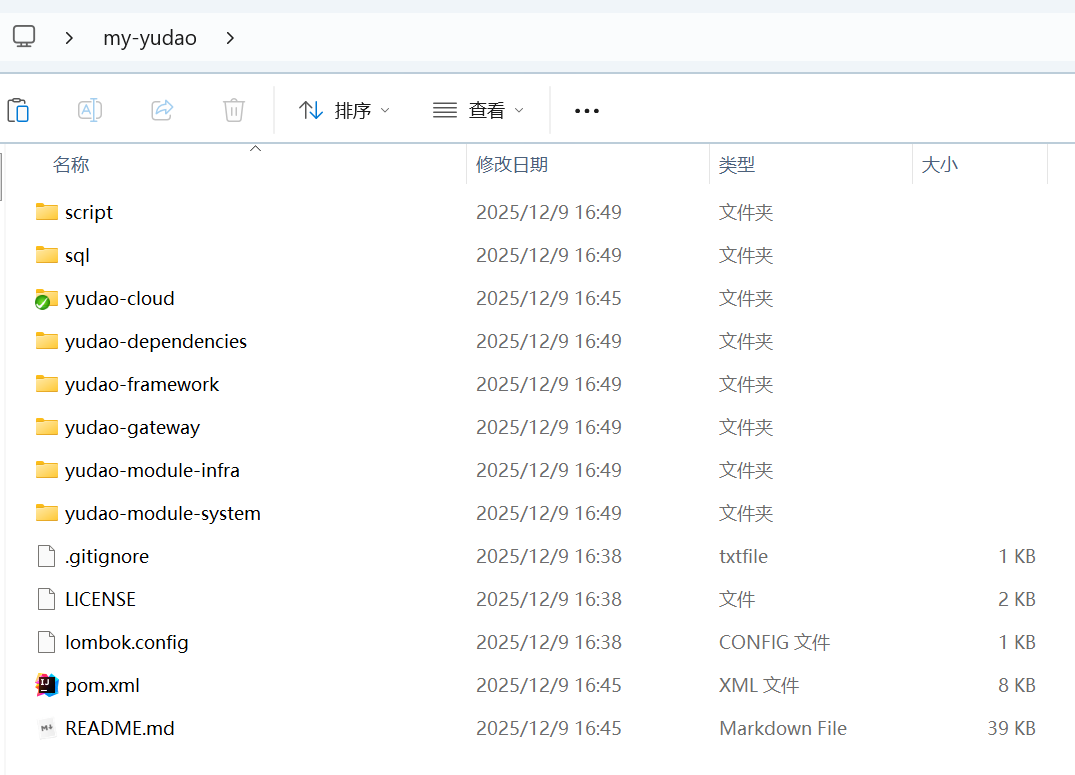1075x775 pixels.
Task: Expand chevron after my-yudao breadcrumb
Action: click(230, 38)
